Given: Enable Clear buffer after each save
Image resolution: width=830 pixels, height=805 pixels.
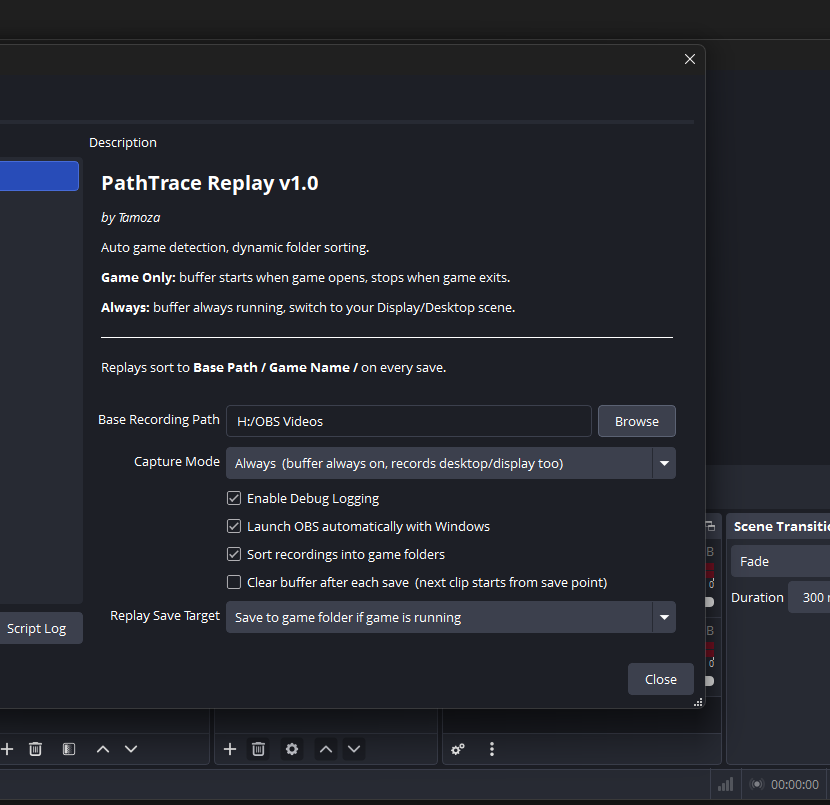Looking at the screenshot, I should (x=233, y=582).
